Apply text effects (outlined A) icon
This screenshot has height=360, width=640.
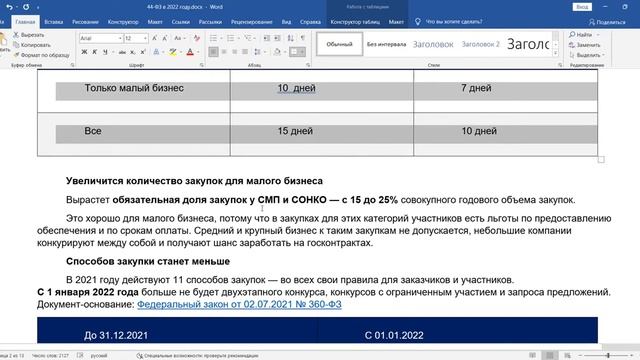point(156,52)
